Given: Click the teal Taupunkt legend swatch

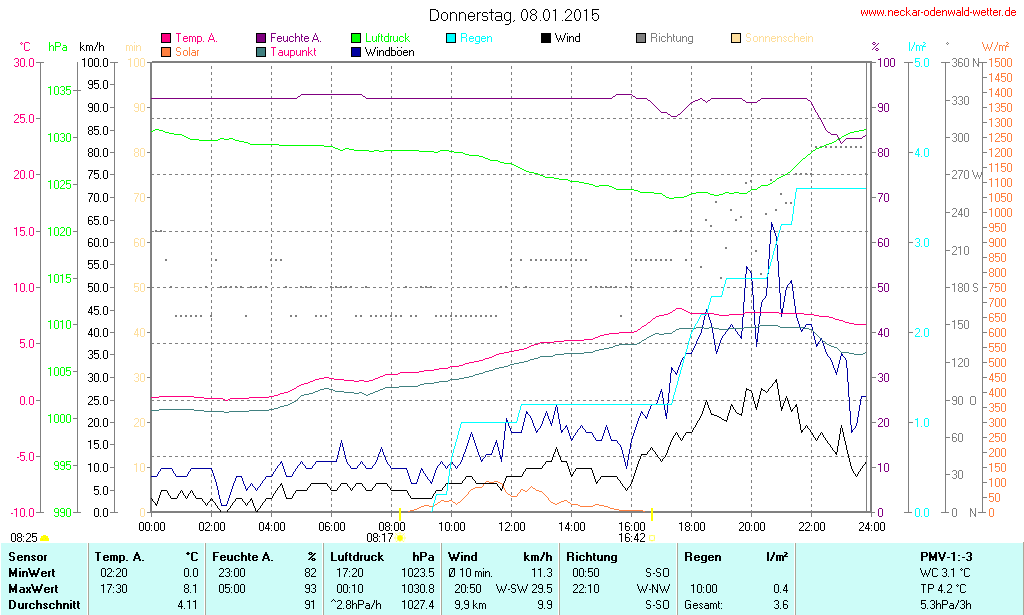Looking at the screenshot, I should (261, 51).
